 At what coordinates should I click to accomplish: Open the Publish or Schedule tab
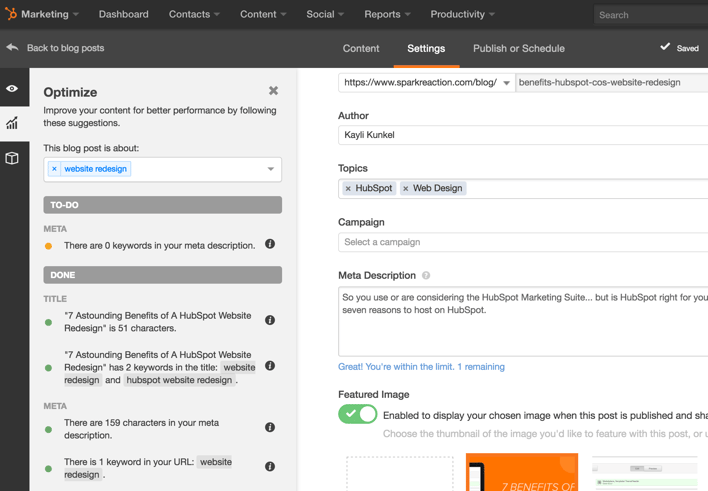tap(518, 48)
